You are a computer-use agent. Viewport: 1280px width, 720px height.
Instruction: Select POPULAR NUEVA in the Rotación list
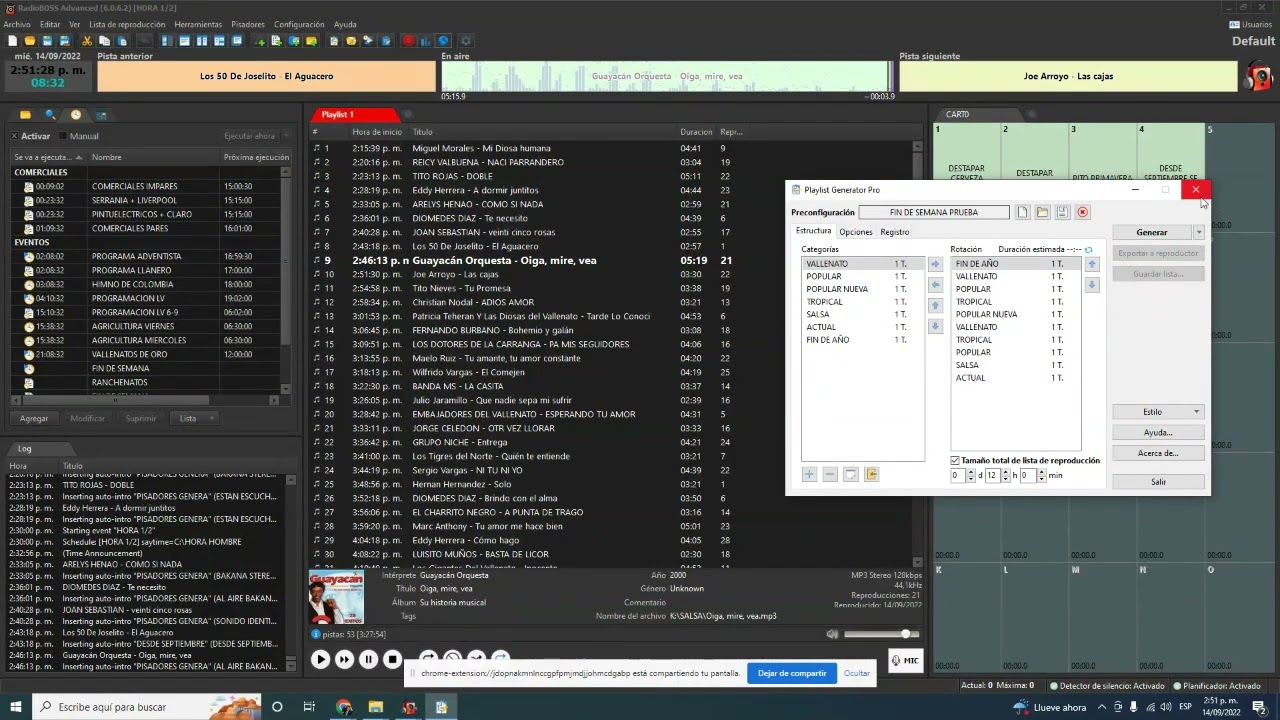click(1015, 314)
